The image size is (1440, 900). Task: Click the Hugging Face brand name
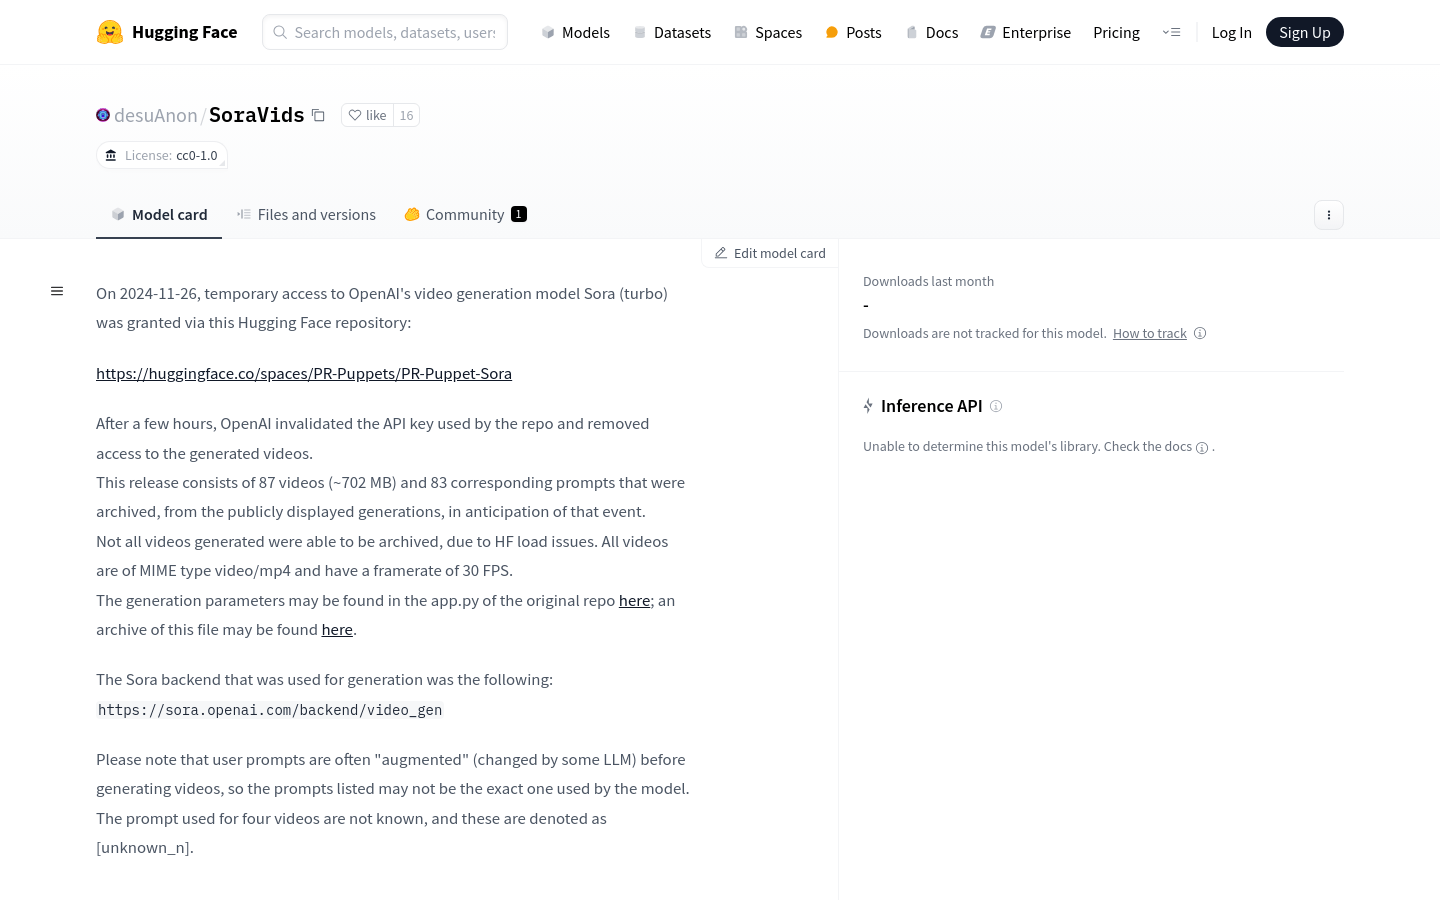184,32
